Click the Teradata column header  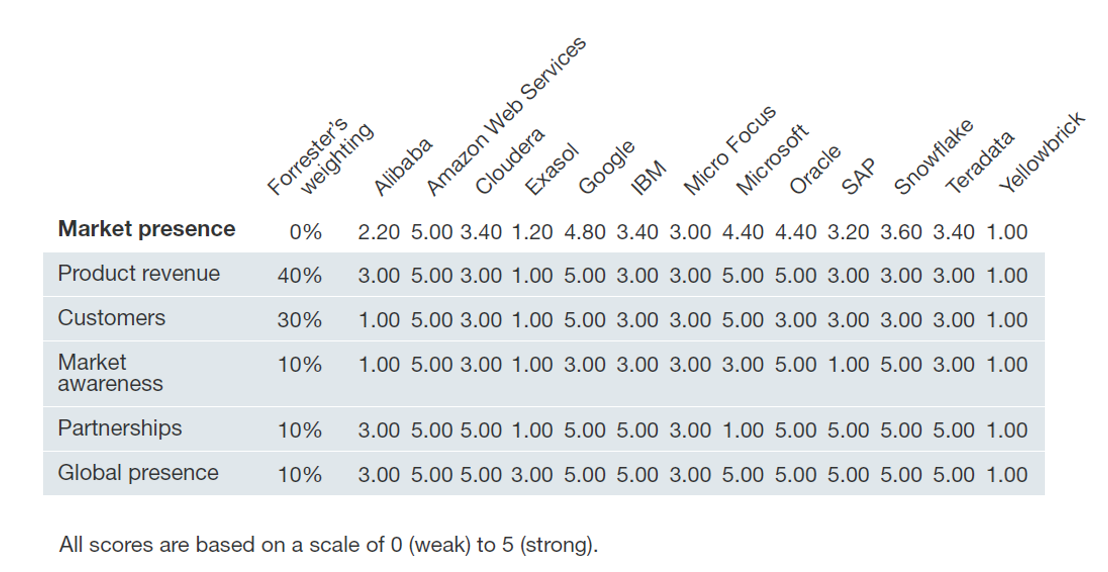[980, 162]
